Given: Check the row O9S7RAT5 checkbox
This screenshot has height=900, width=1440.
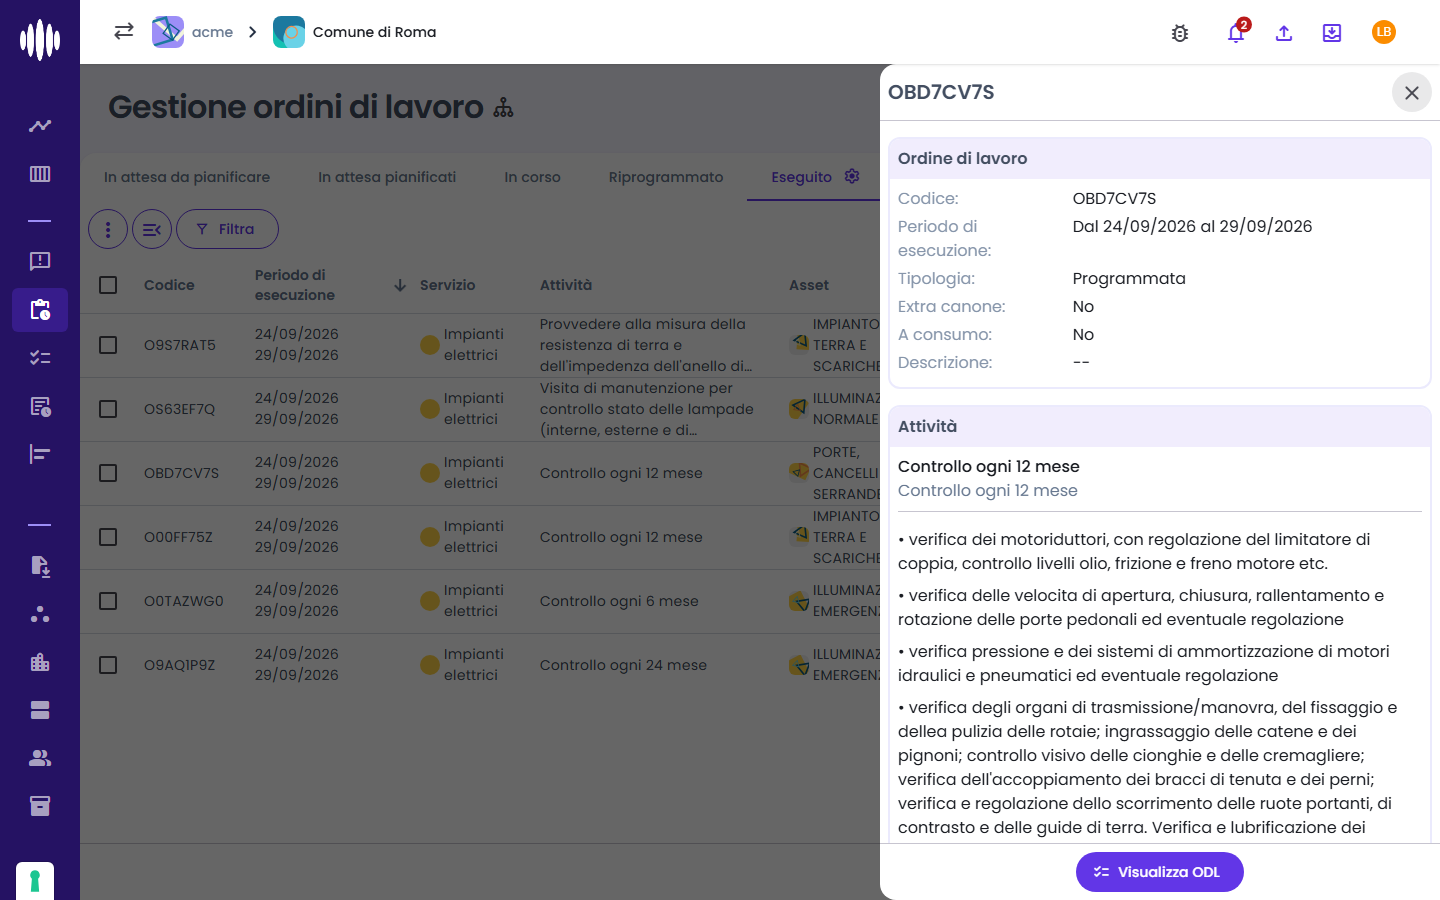Looking at the screenshot, I should tap(108, 345).
